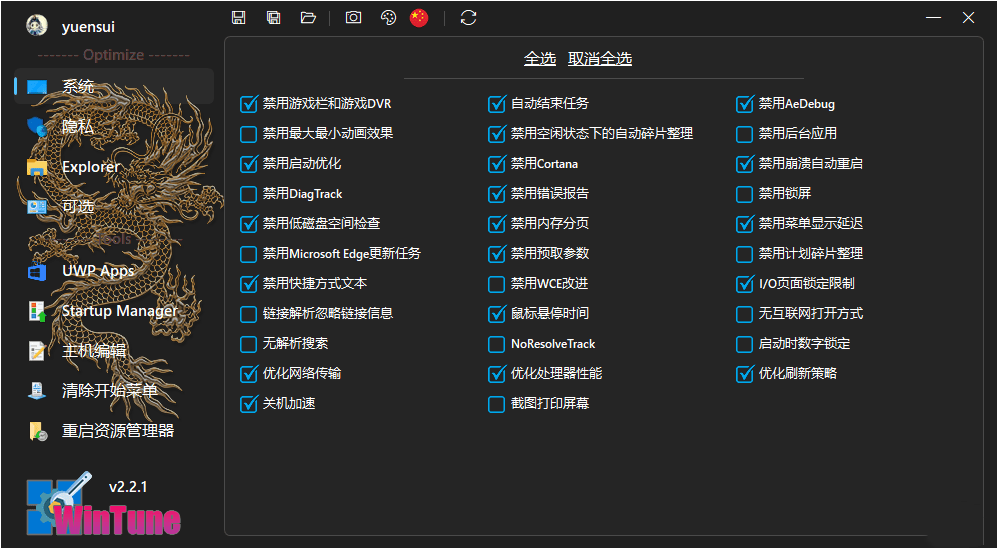The height and width of the screenshot is (549, 998).
Task: Check 禁用Microsoft Edge更新任务
Action: point(248,254)
